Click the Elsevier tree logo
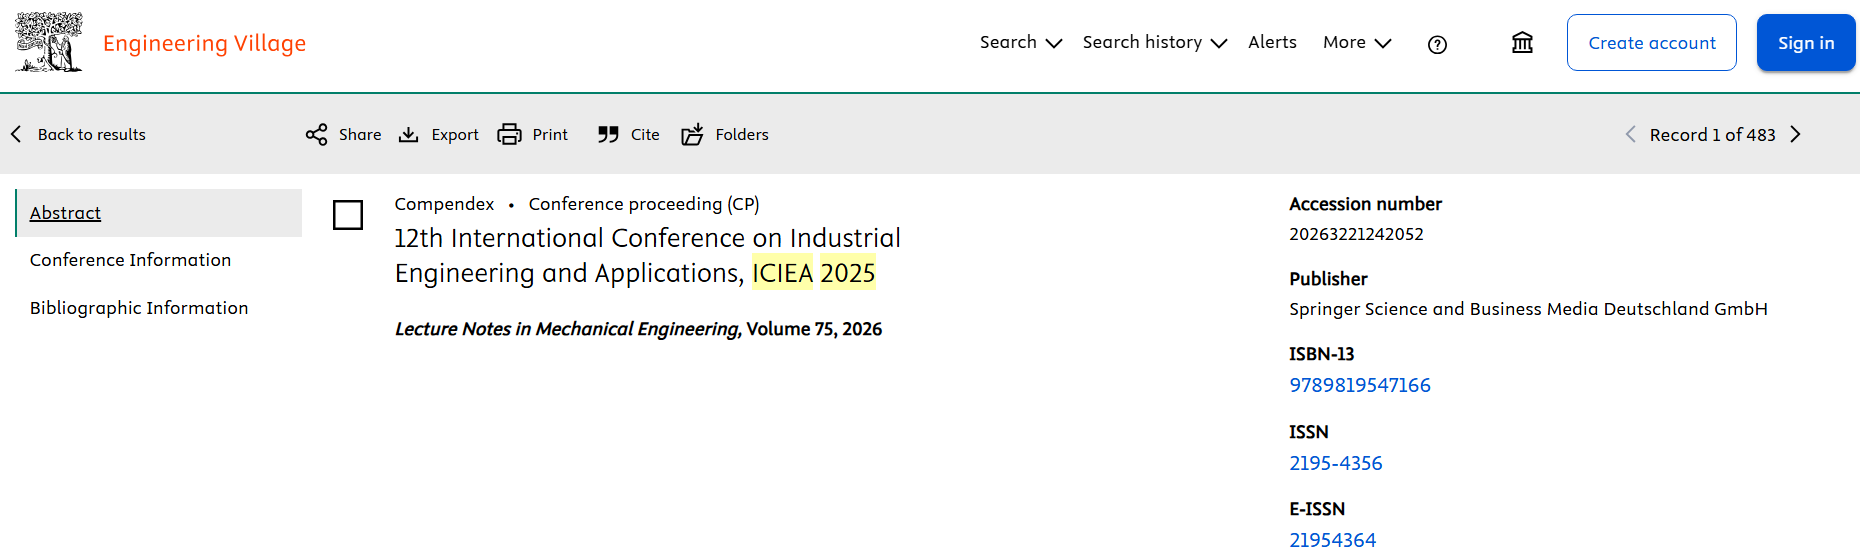 tap(48, 42)
